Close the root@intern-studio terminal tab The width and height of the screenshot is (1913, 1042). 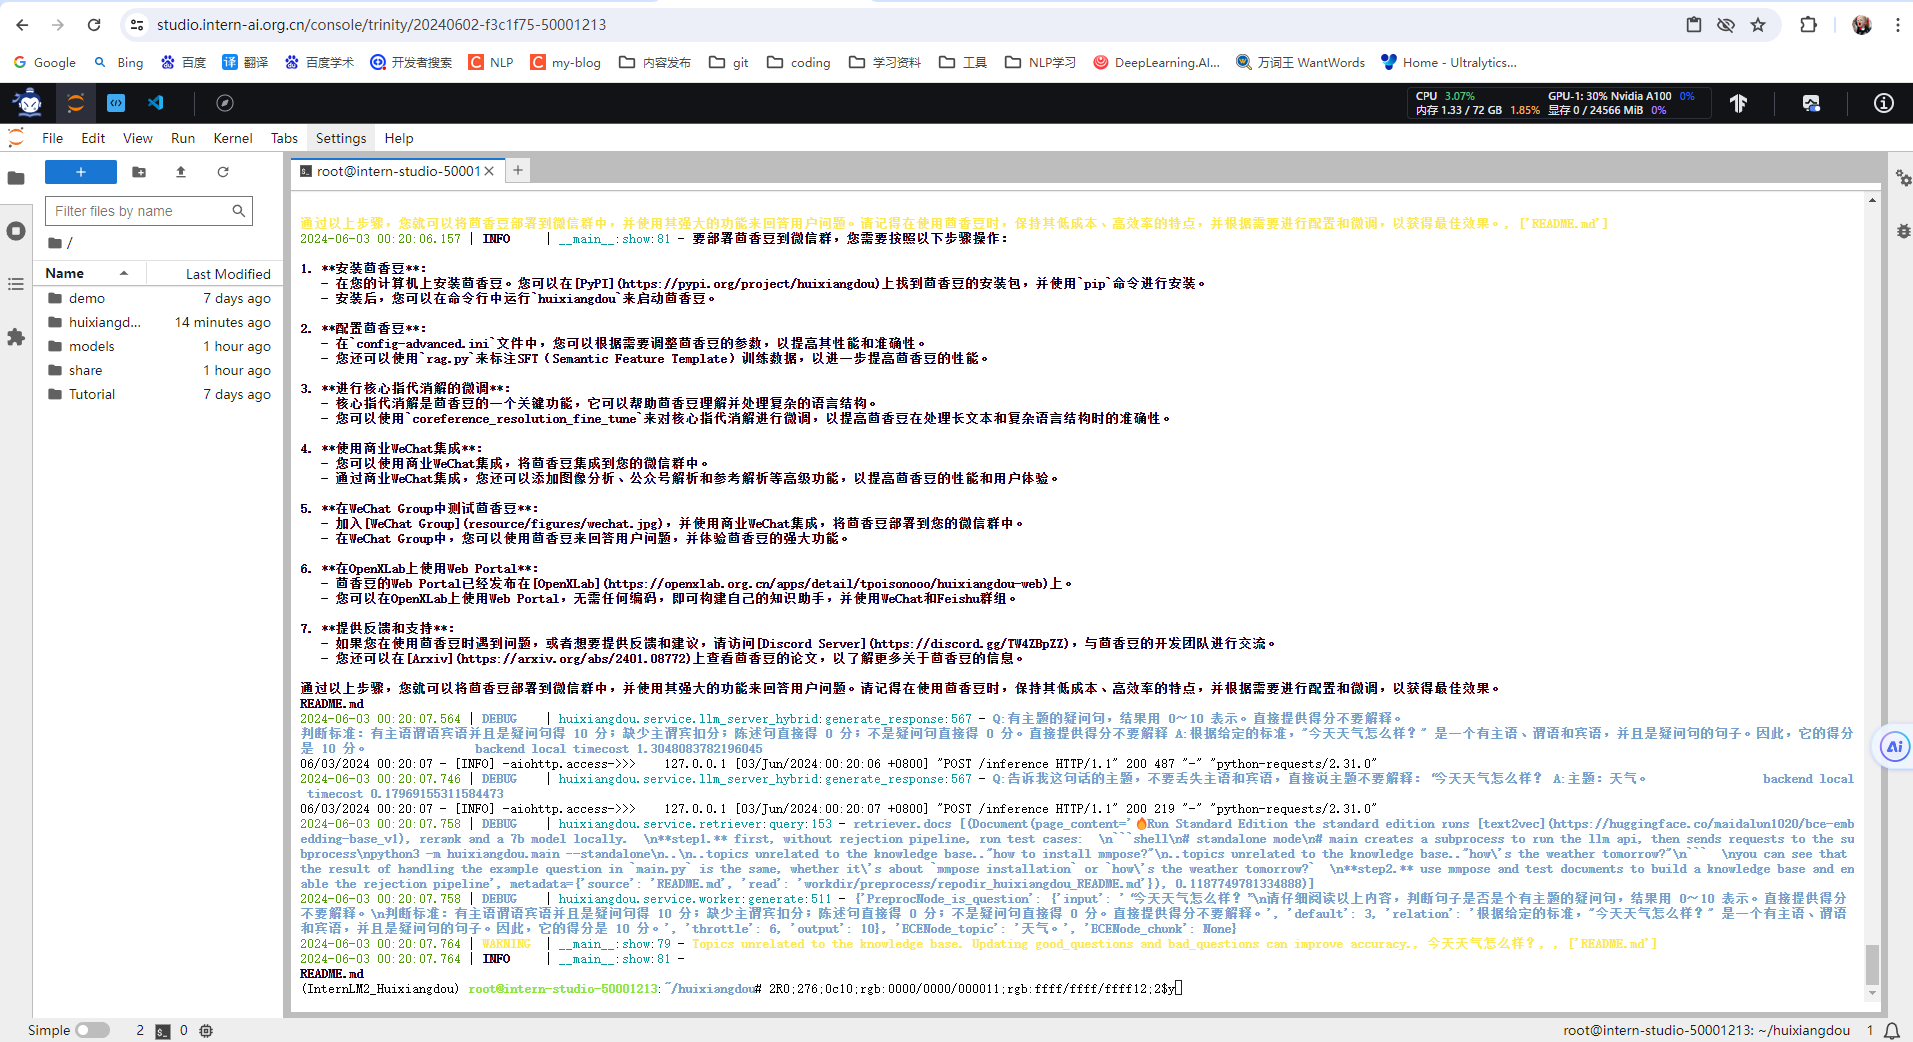point(490,171)
